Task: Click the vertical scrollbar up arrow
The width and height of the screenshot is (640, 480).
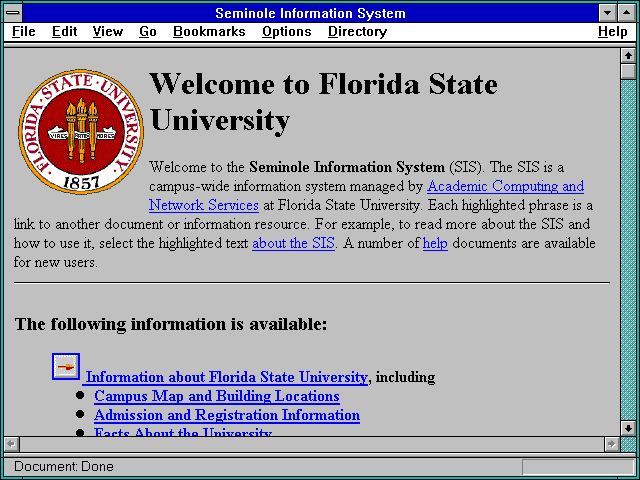Action: pos(628,56)
